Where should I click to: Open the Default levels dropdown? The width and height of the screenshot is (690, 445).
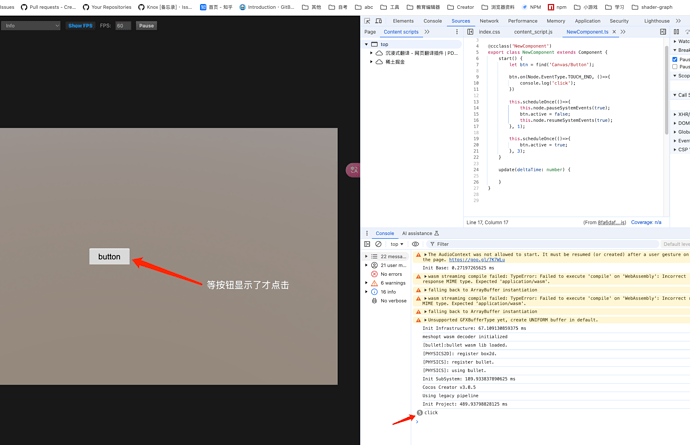[676, 244]
